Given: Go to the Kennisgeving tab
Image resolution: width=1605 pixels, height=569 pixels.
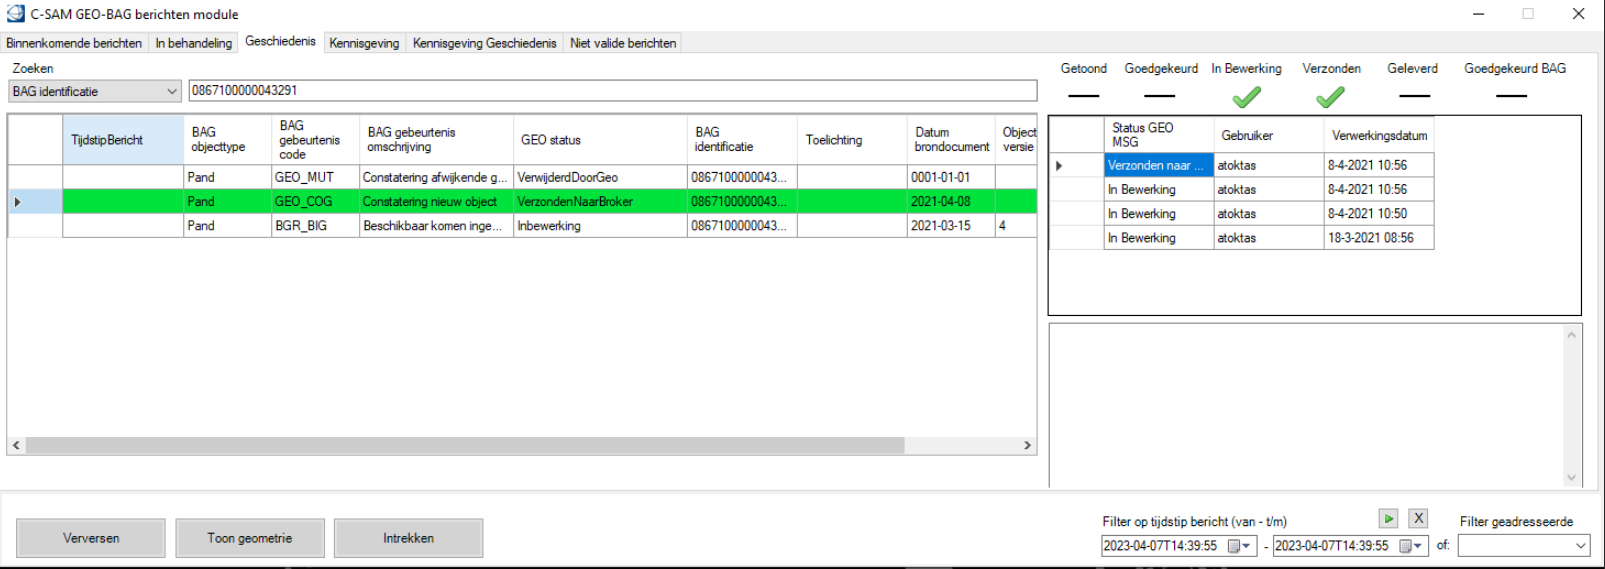Looking at the screenshot, I should (x=364, y=43).
